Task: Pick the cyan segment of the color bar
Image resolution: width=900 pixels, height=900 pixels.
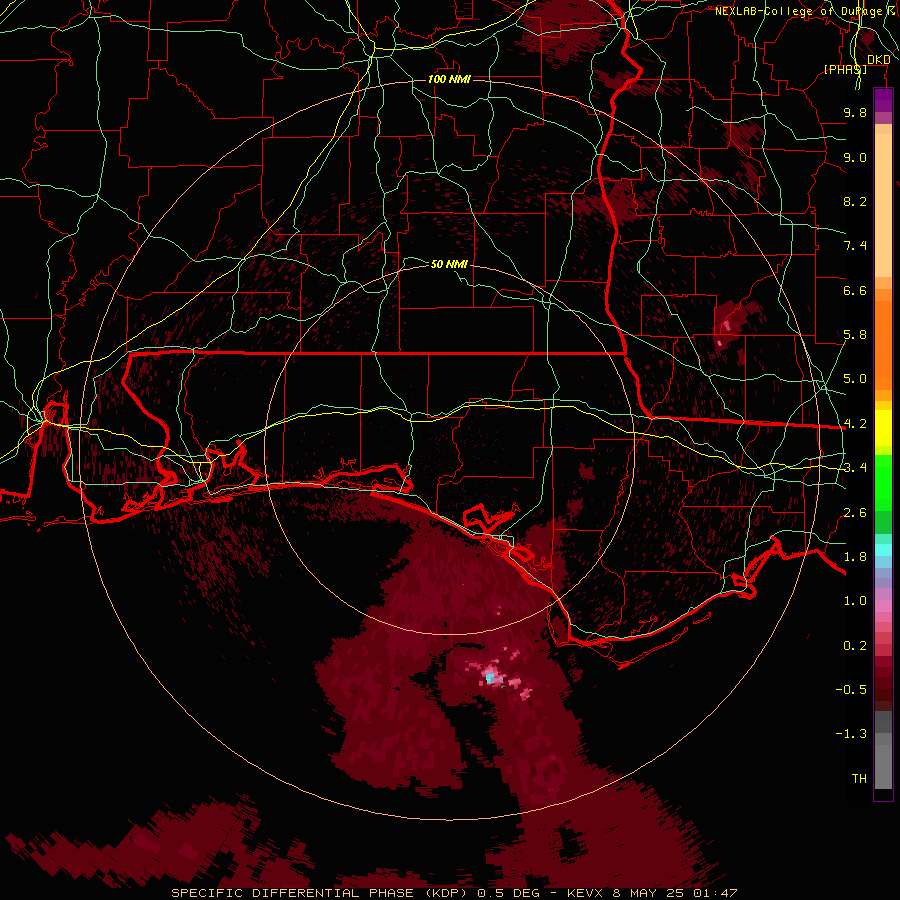Action: 883,550
